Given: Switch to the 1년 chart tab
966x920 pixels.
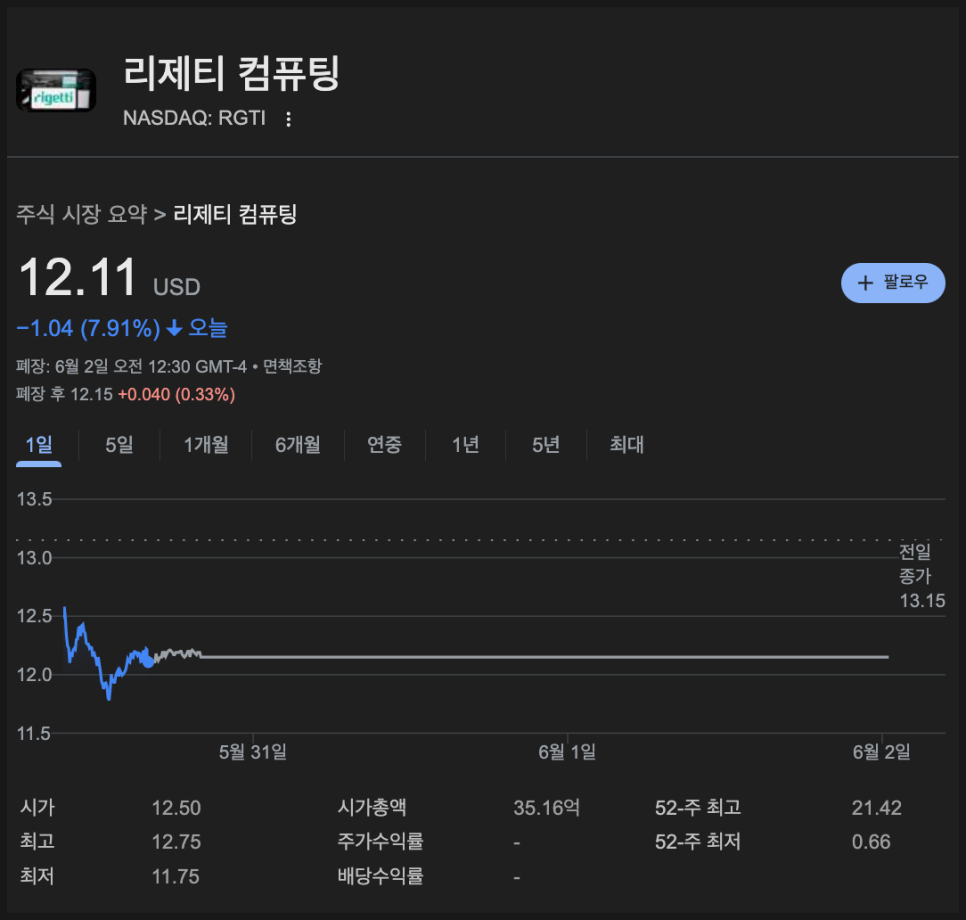Looking at the screenshot, I should tap(465, 445).
